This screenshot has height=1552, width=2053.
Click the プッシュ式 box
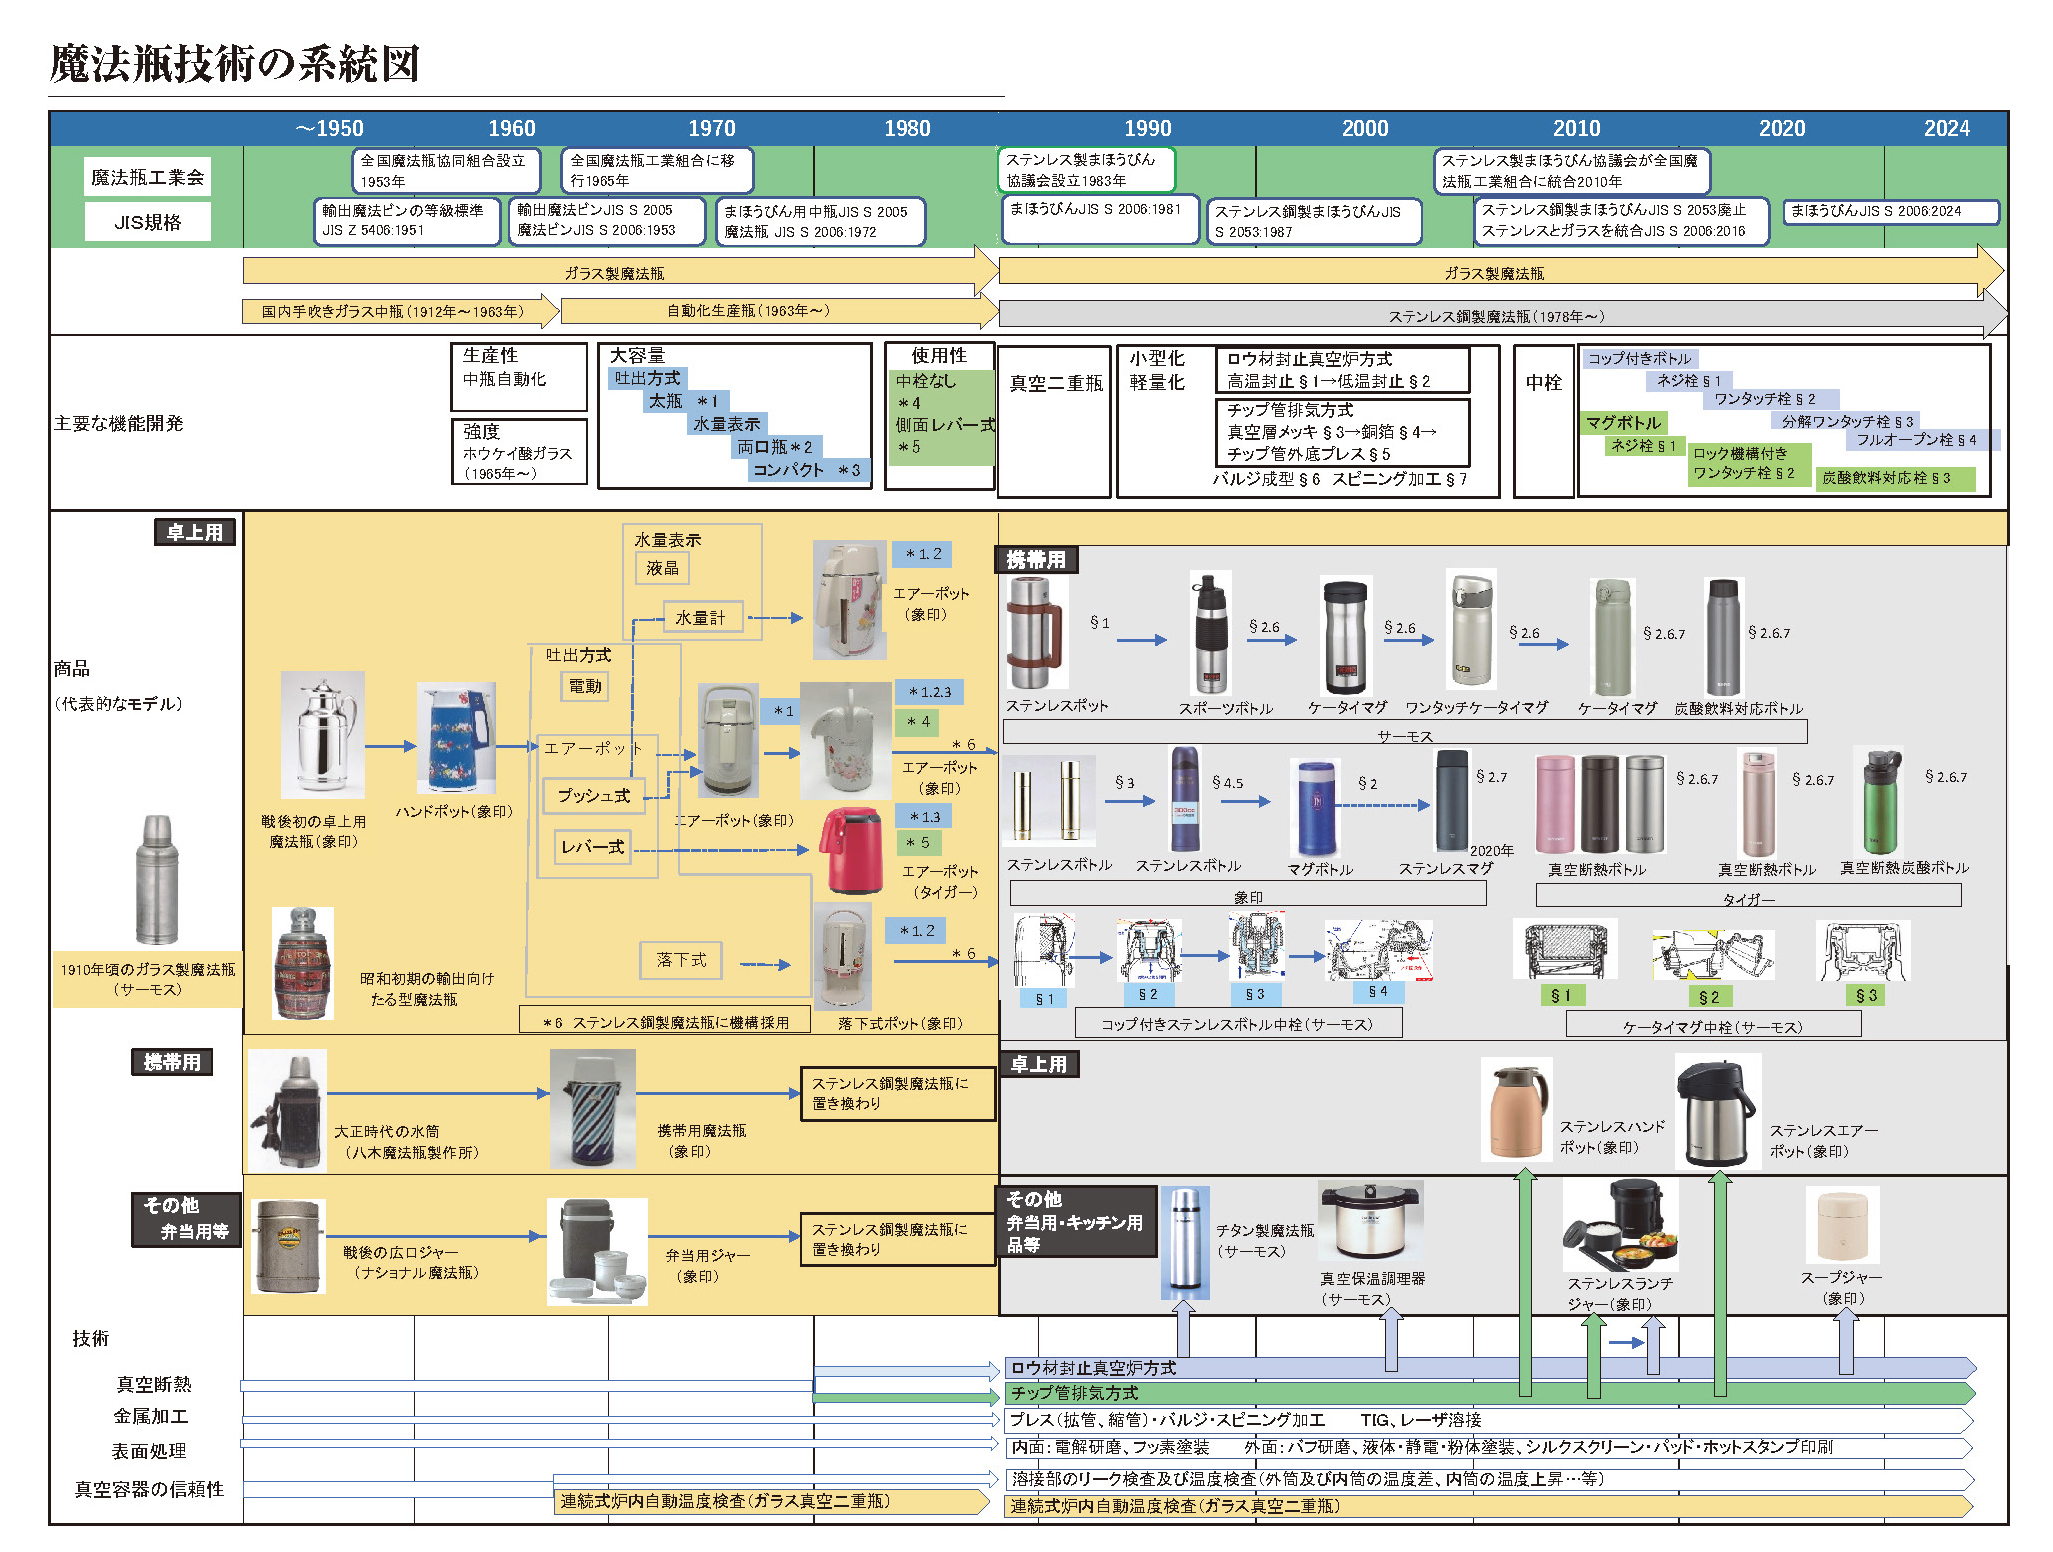tap(594, 796)
